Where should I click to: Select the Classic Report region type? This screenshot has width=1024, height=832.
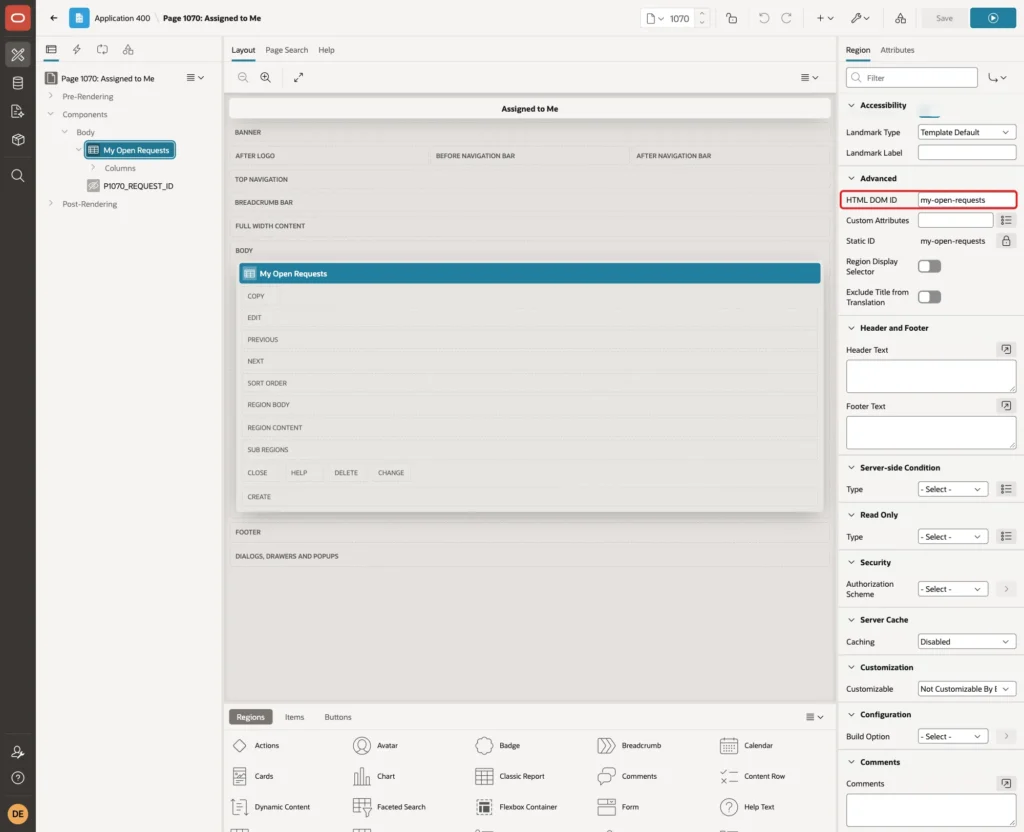510,776
